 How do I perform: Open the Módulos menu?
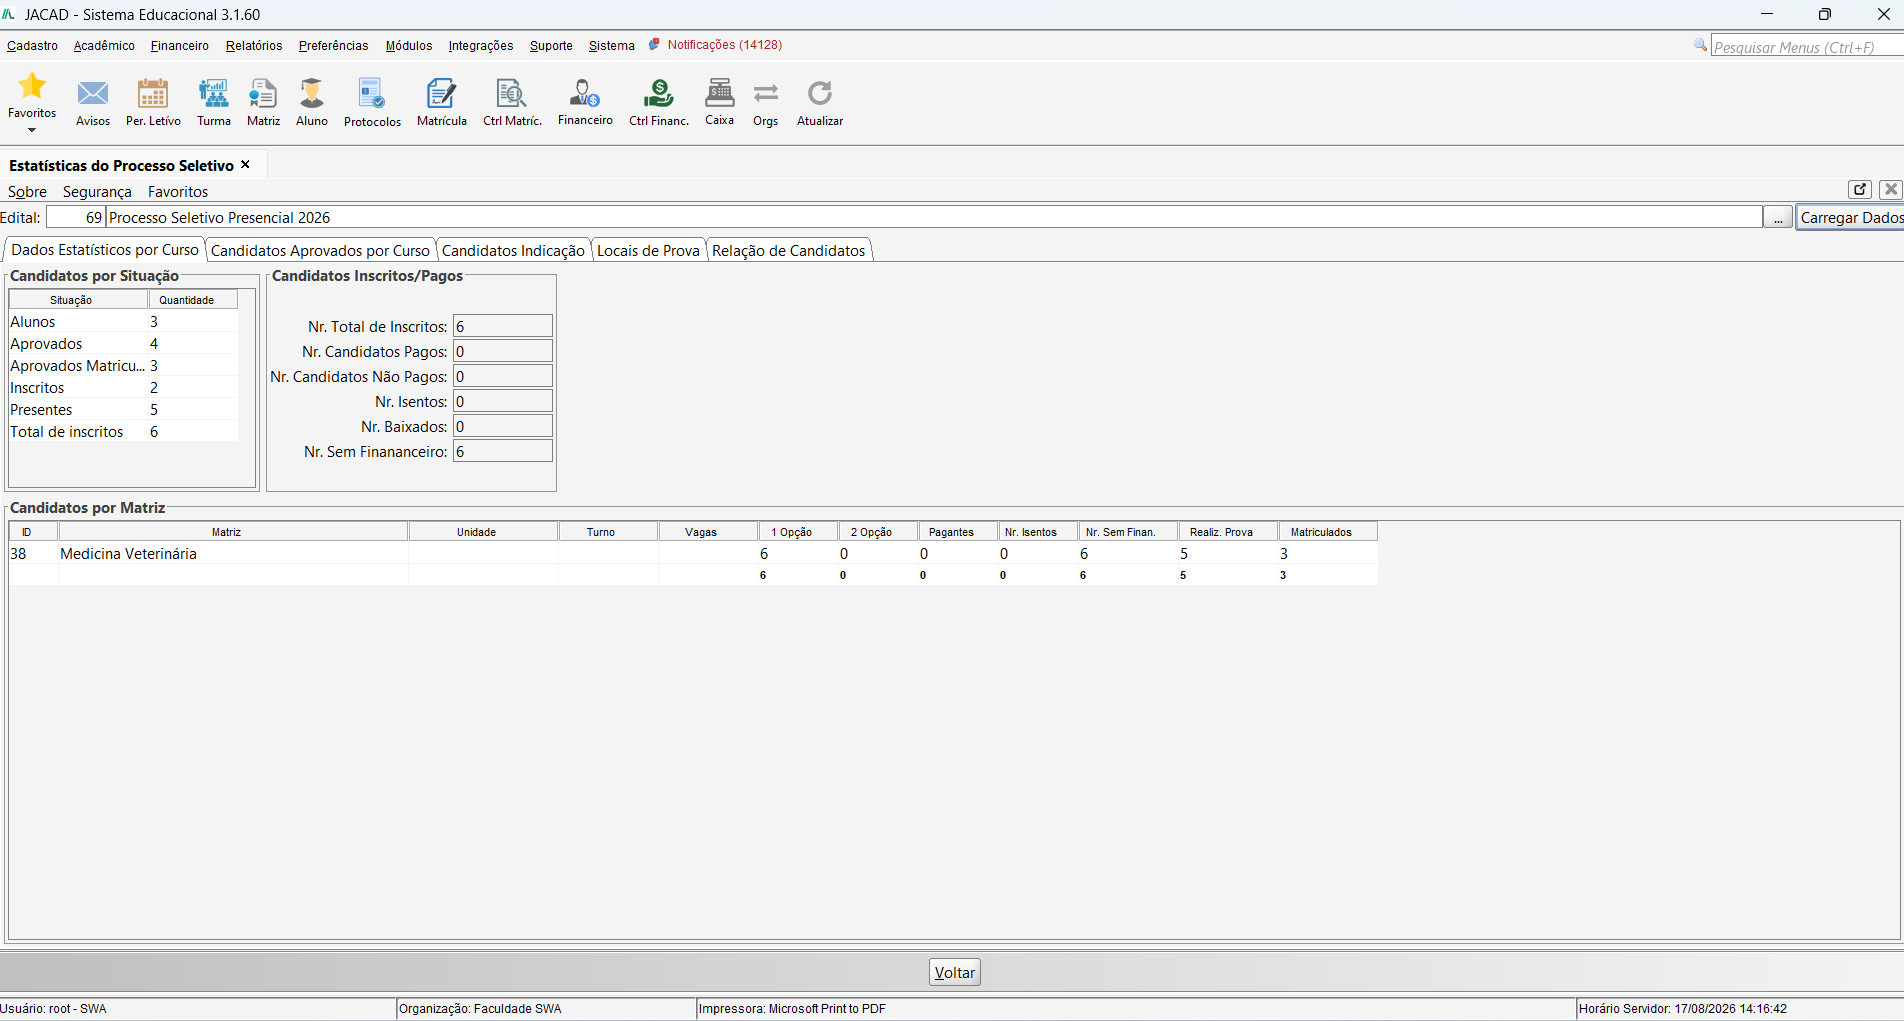409,46
